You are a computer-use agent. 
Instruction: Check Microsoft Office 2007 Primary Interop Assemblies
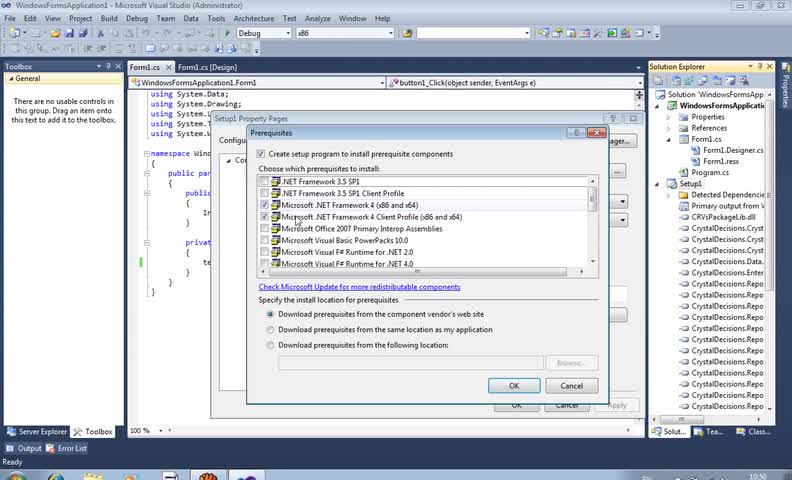[x=264, y=228]
